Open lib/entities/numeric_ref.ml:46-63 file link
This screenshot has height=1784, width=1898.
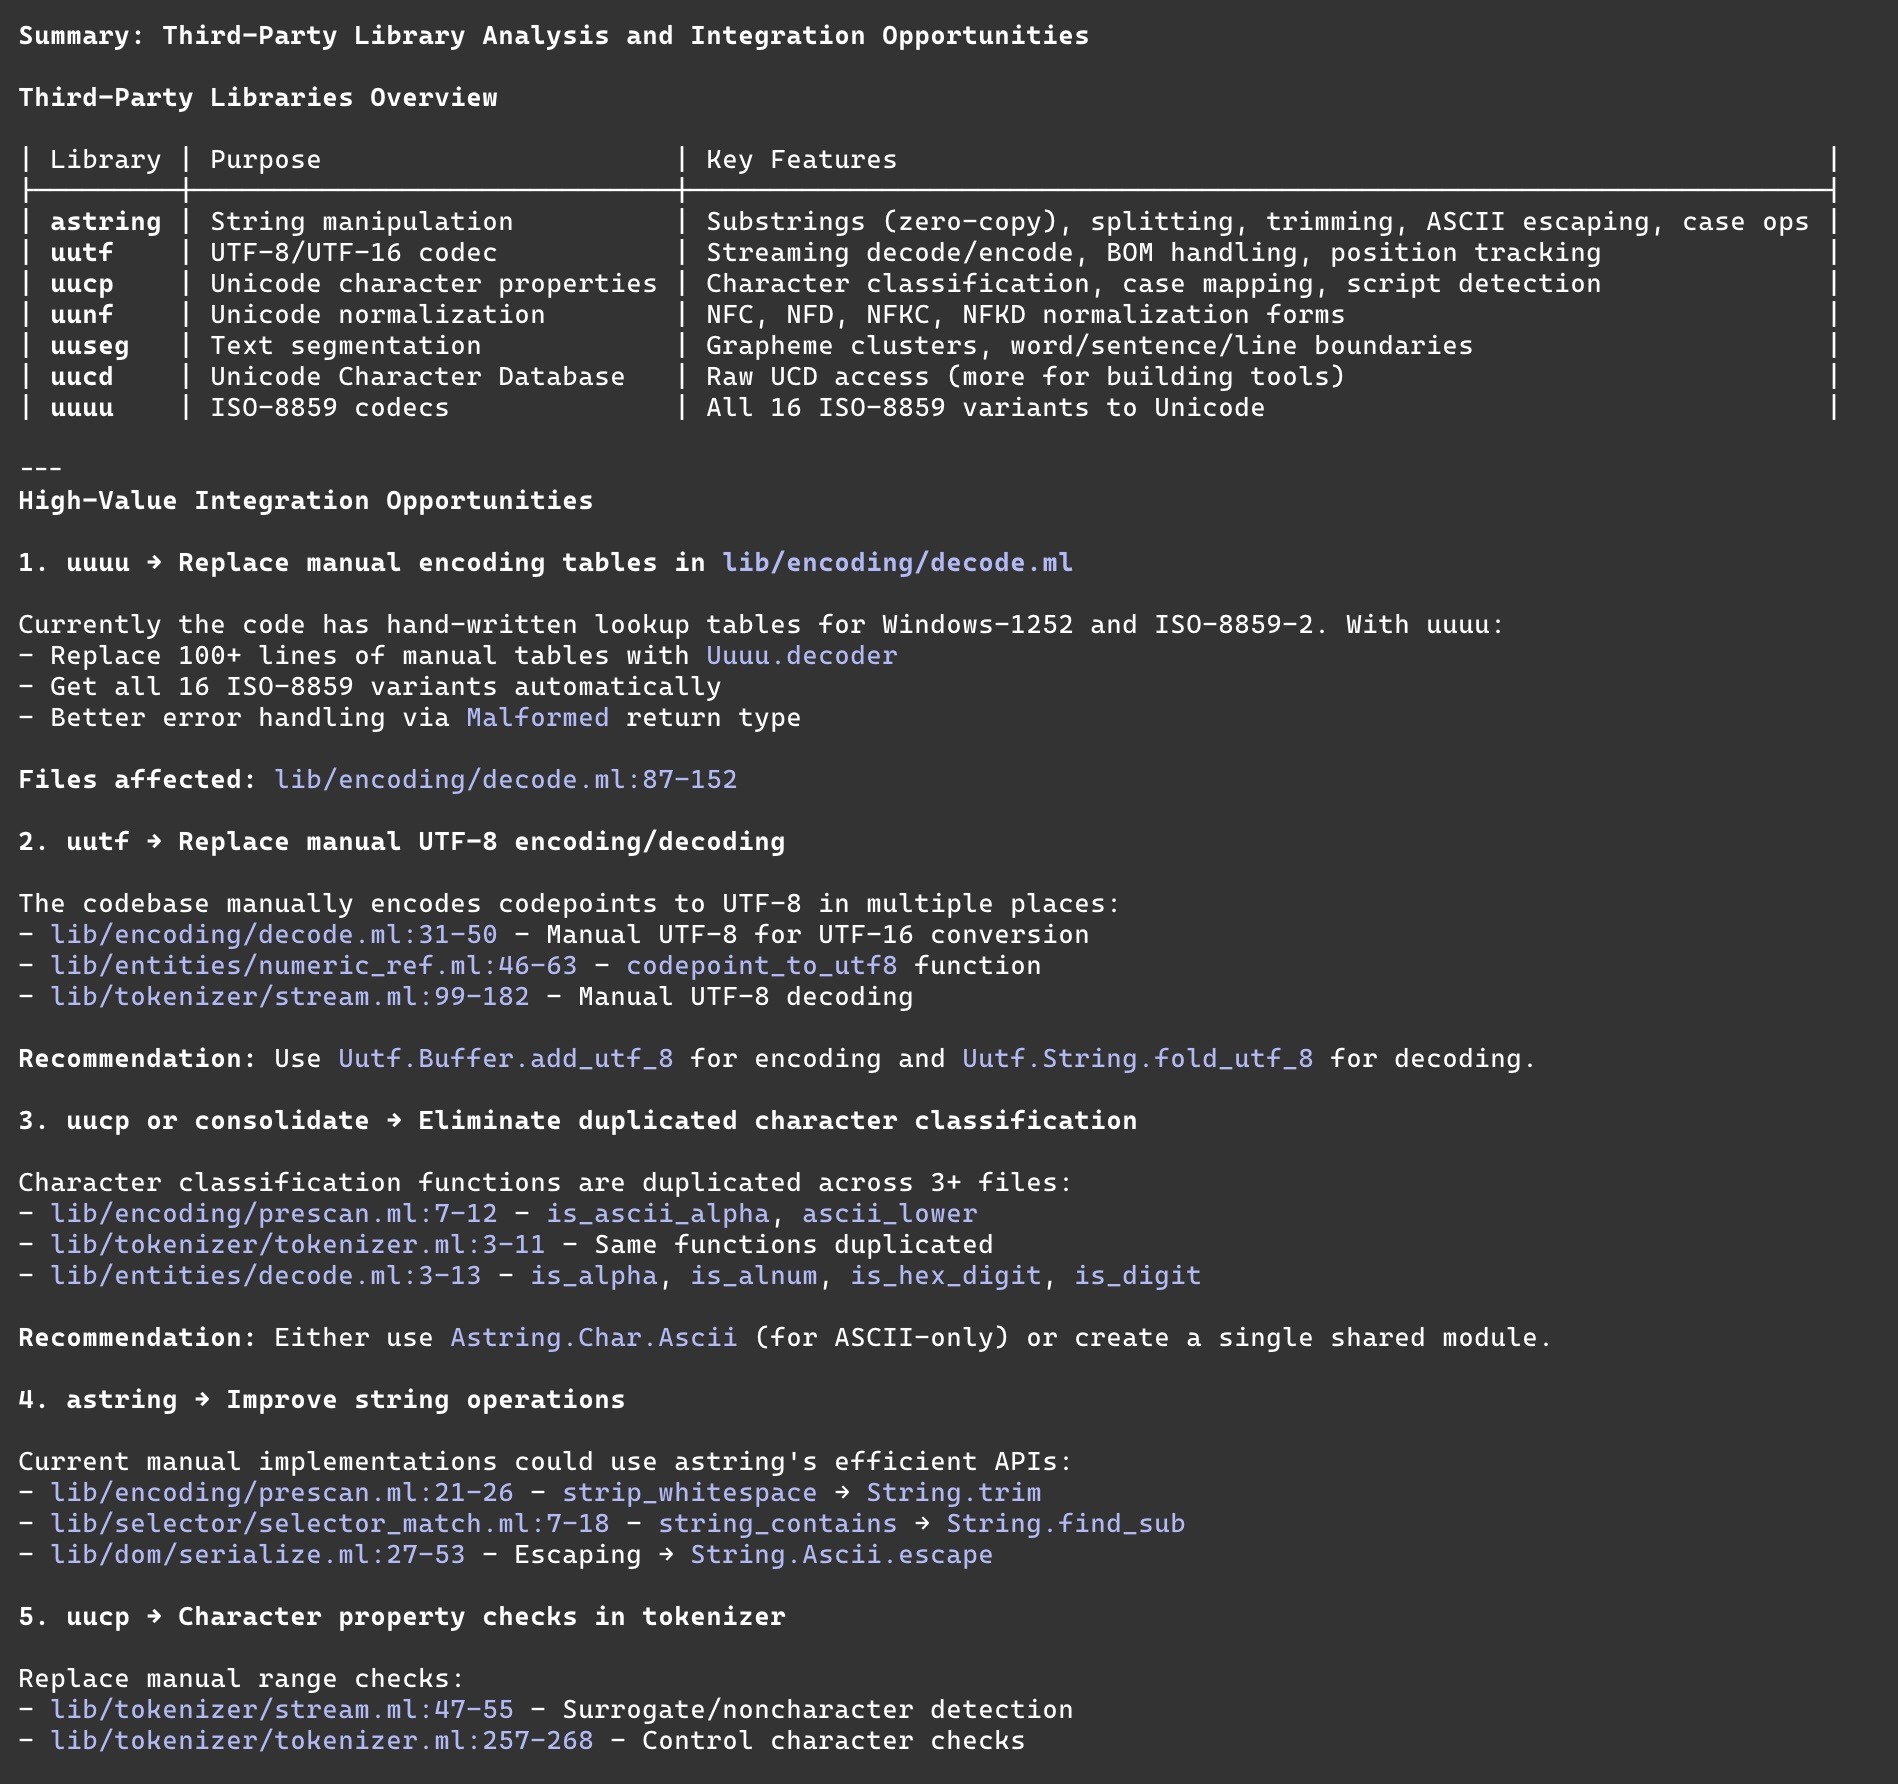(313, 966)
